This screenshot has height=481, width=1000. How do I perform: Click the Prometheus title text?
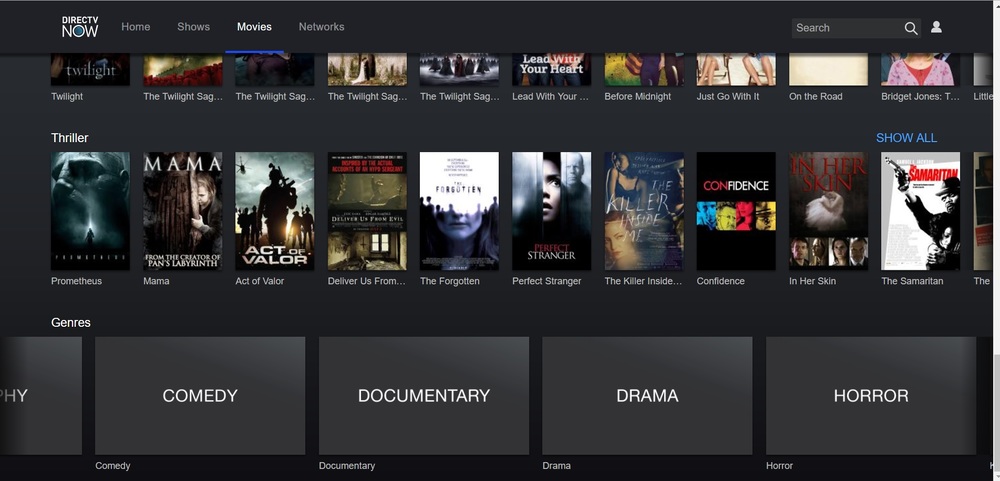(x=77, y=281)
